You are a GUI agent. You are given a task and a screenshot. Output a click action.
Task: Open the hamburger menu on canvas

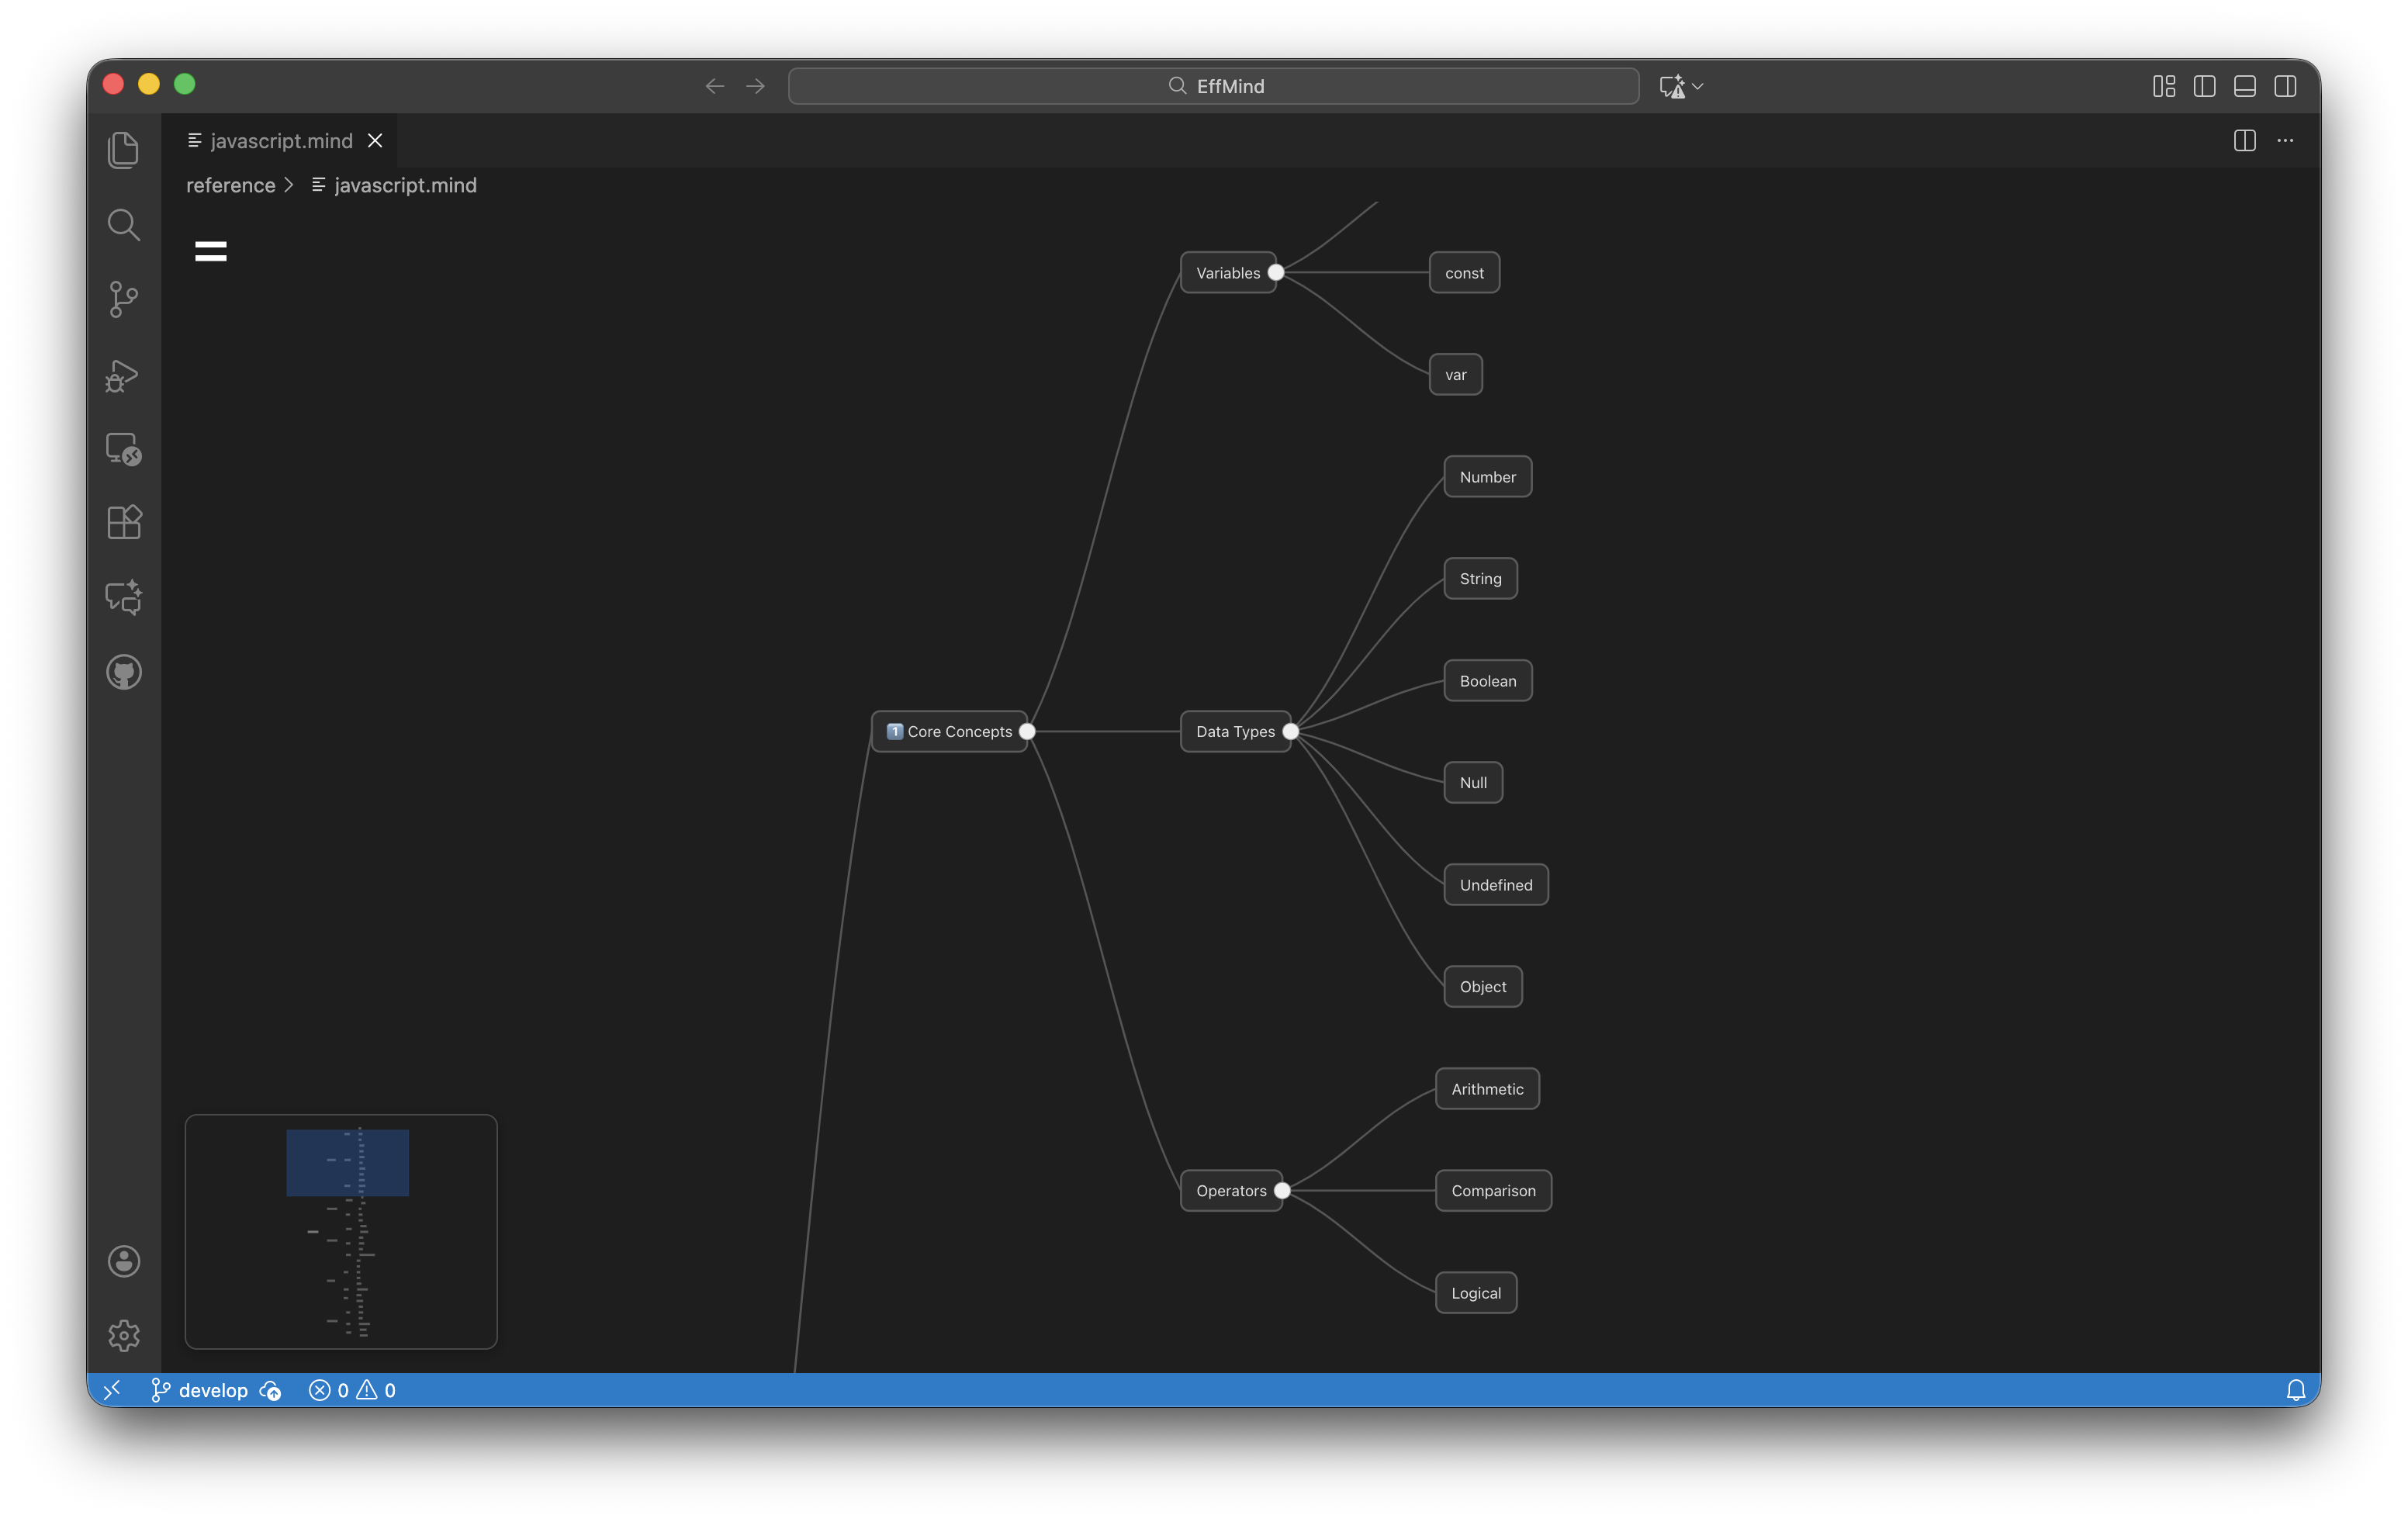point(210,251)
